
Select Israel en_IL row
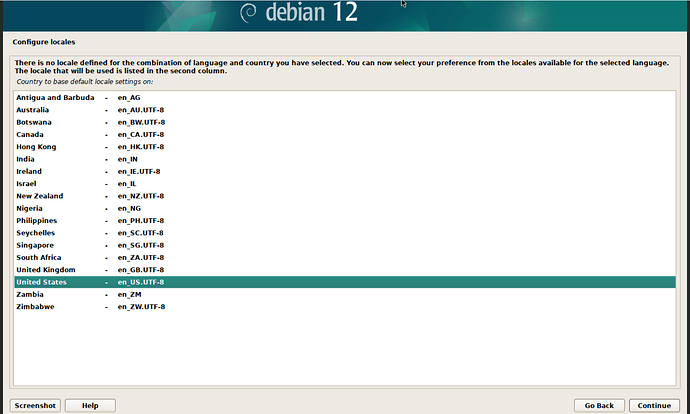pos(345,184)
